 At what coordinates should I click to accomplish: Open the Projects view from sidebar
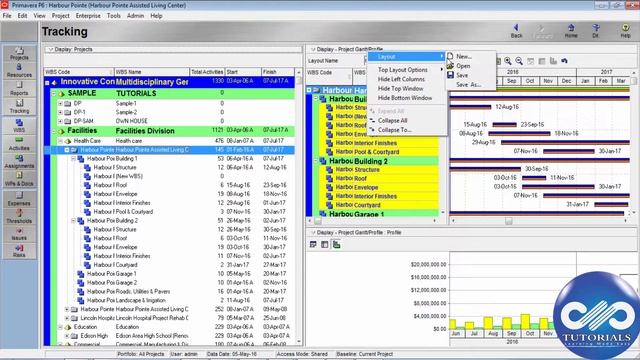[19, 53]
